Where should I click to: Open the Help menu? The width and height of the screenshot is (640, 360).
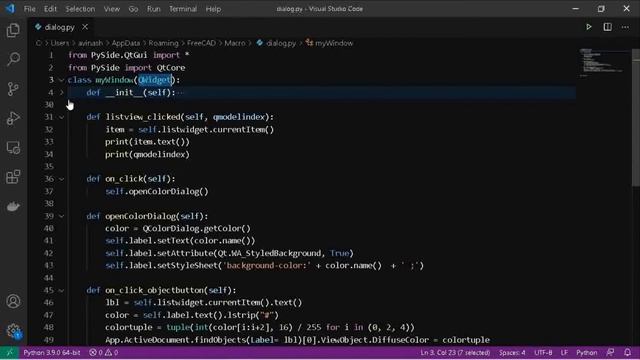213,9
